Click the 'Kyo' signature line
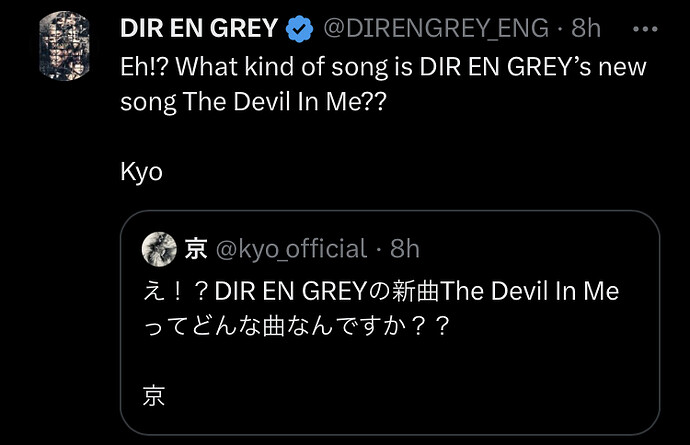This screenshot has width=690, height=445. [141, 172]
